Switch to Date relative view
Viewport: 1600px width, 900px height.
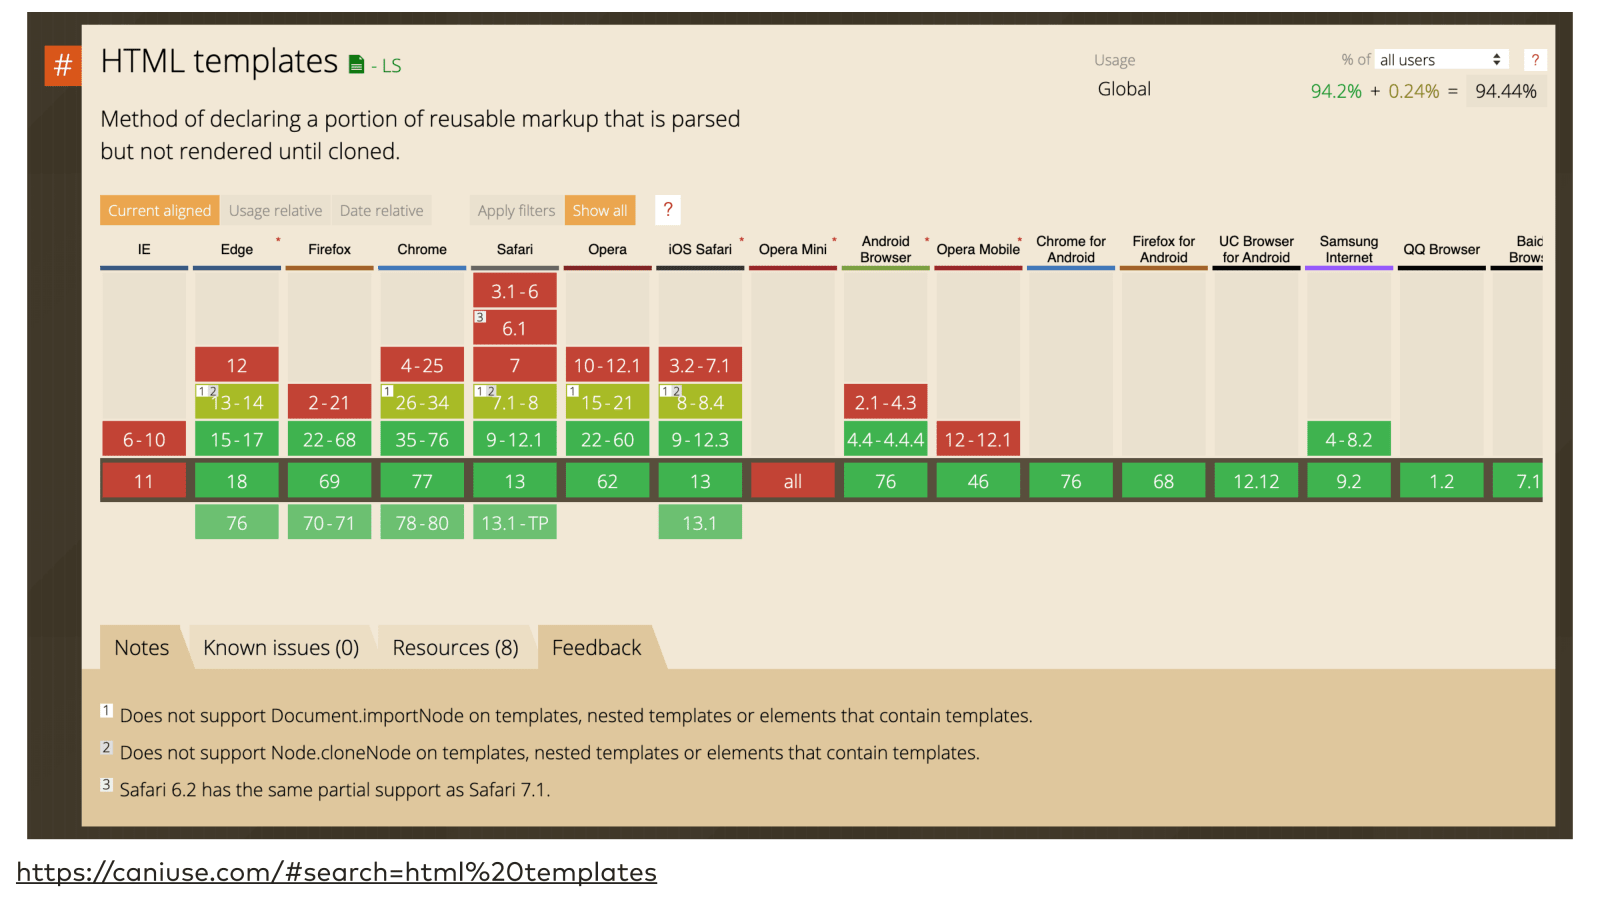tap(381, 210)
